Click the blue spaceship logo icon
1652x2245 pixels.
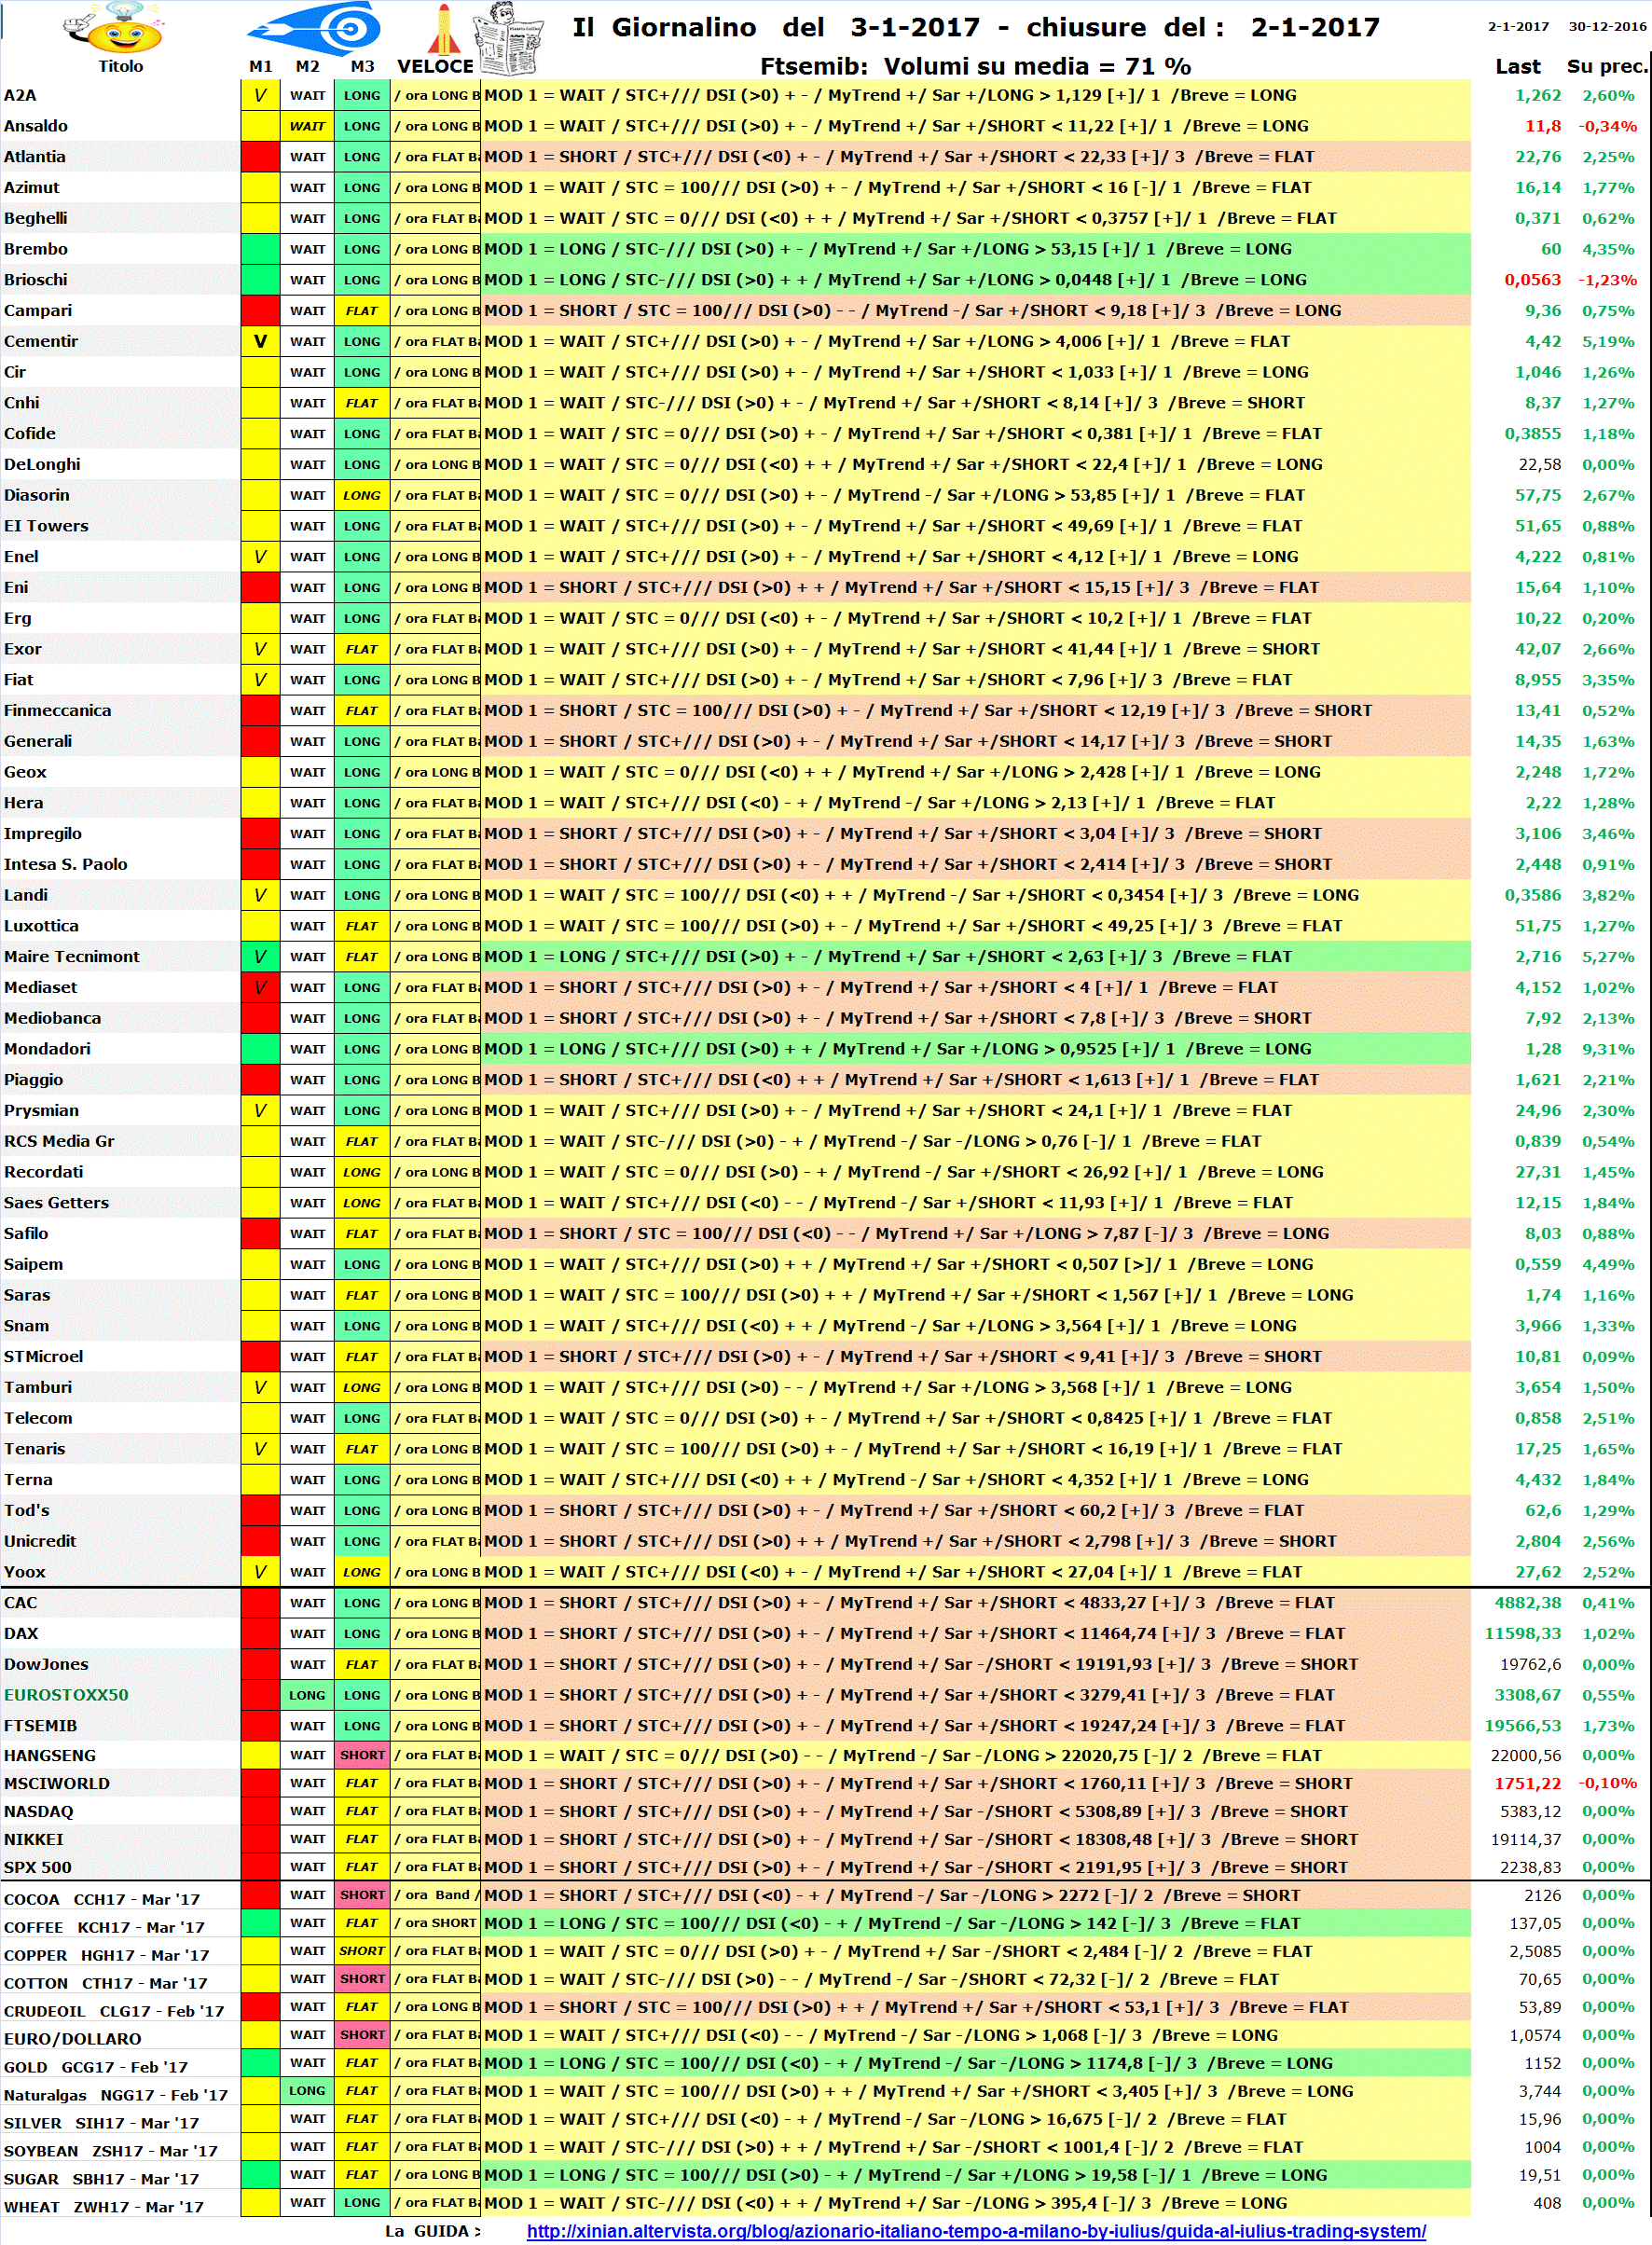click(314, 28)
